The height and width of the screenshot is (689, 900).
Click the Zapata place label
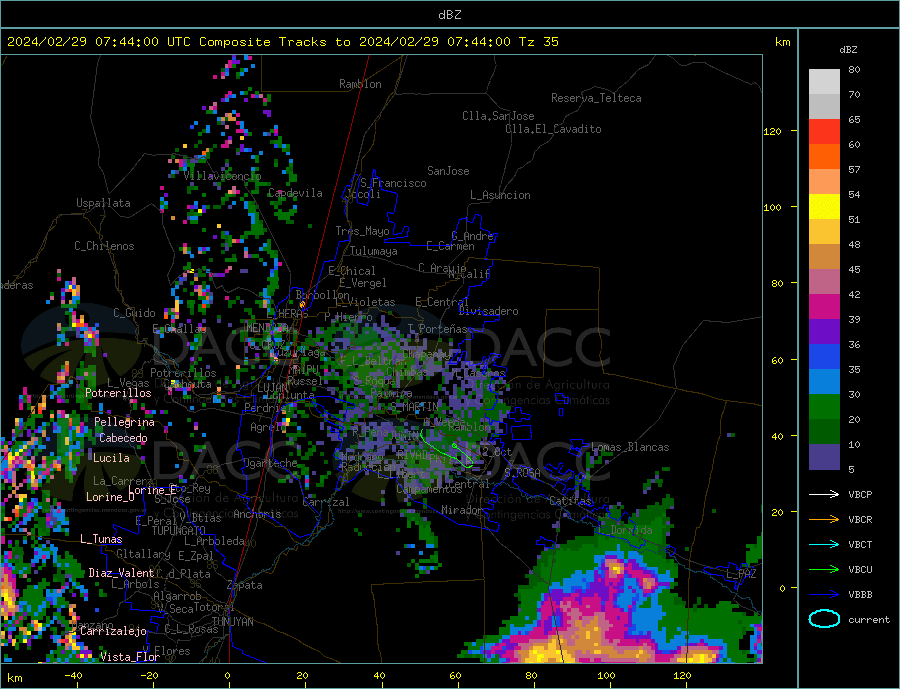pos(245,586)
